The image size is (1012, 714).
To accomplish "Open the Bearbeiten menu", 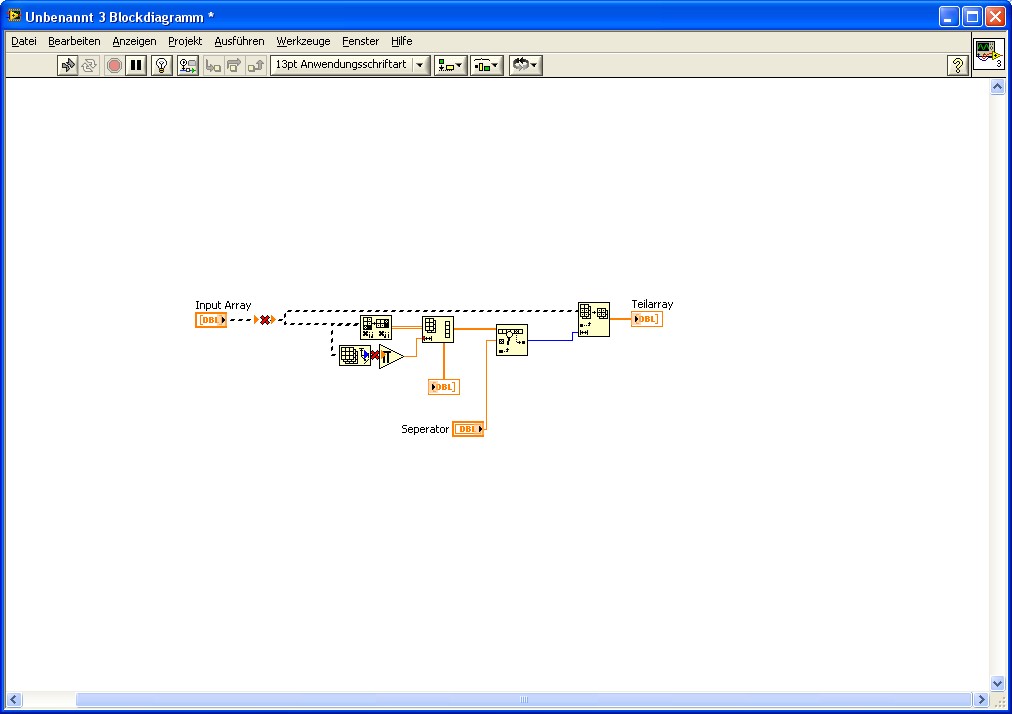I will click(x=74, y=41).
